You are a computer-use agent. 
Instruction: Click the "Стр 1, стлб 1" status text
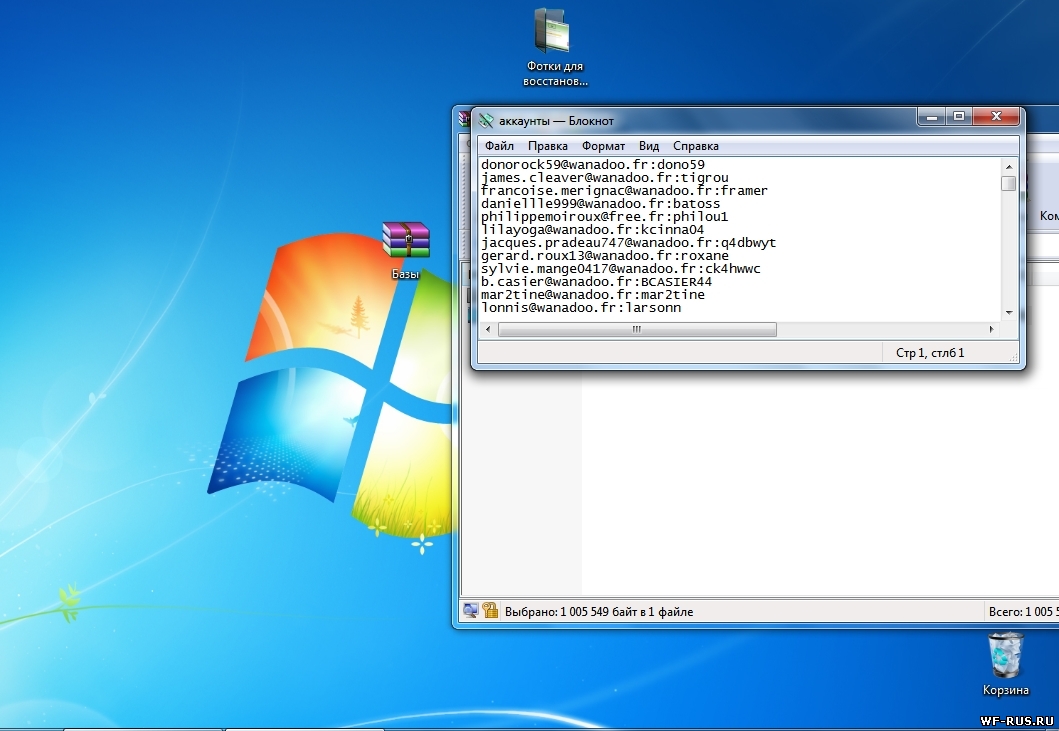click(x=930, y=353)
